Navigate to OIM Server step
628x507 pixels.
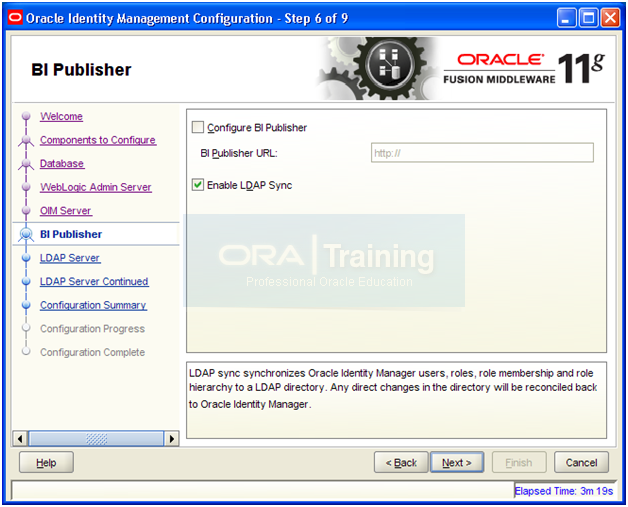point(66,211)
